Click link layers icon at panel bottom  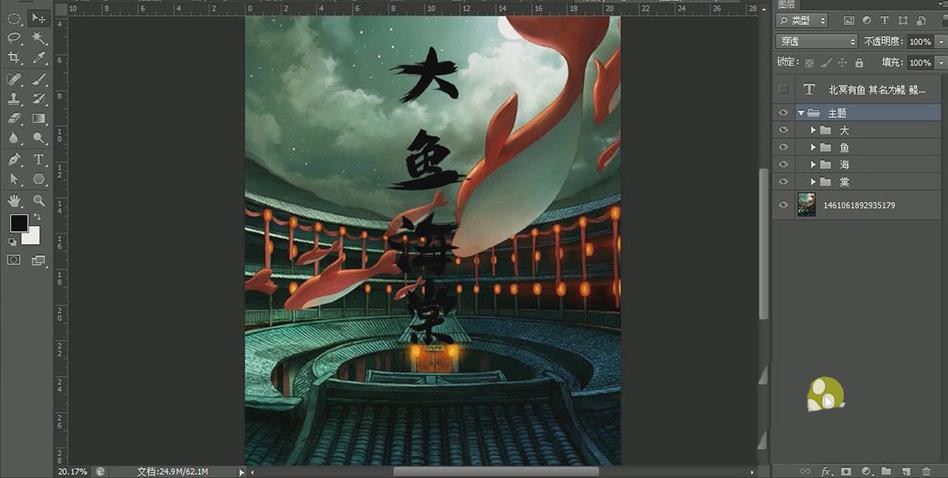click(805, 471)
